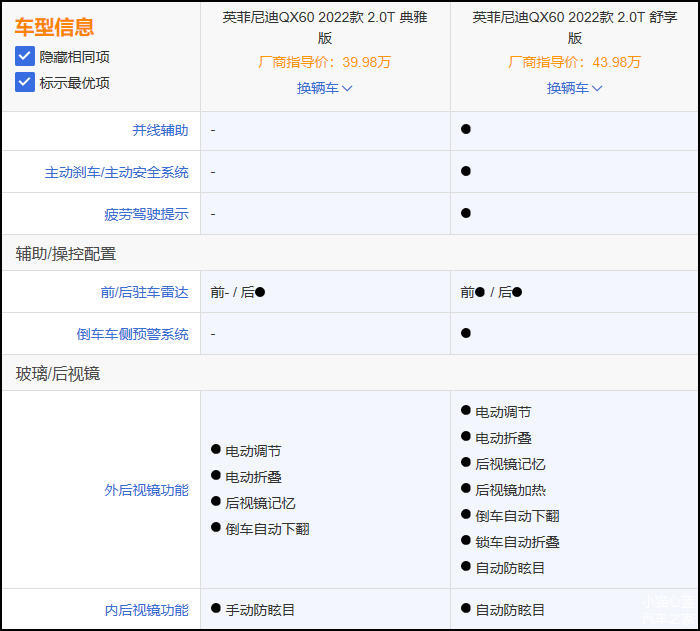Click 后视镜加热 in the 舒享版 column

[x=510, y=490]
